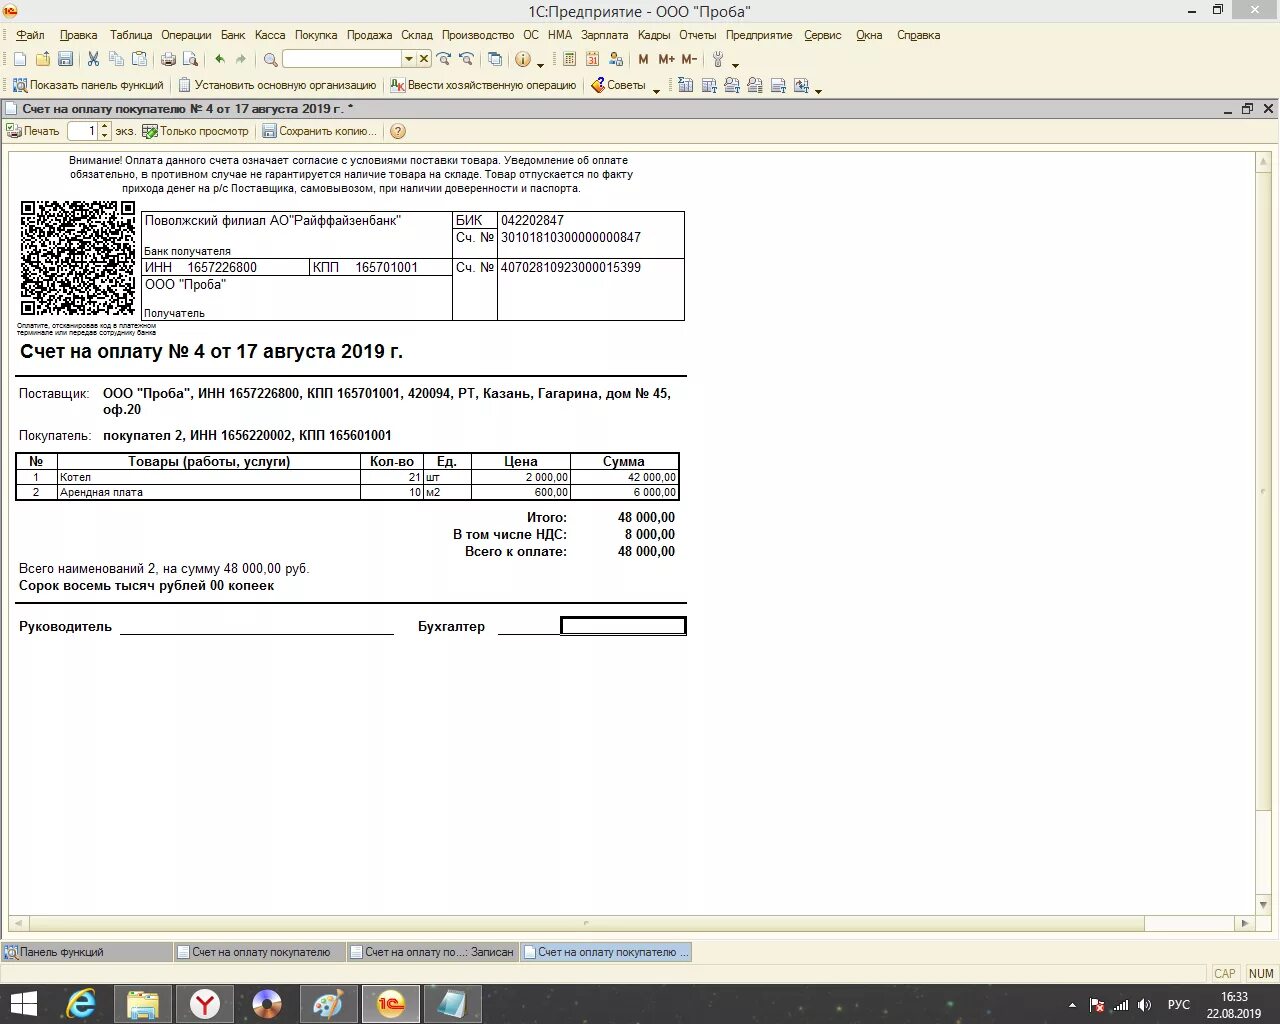Image resolution: width=1280 pixels, height=1024 pixels.
Task: Open the calculator icon
Action: pos(568,60)
